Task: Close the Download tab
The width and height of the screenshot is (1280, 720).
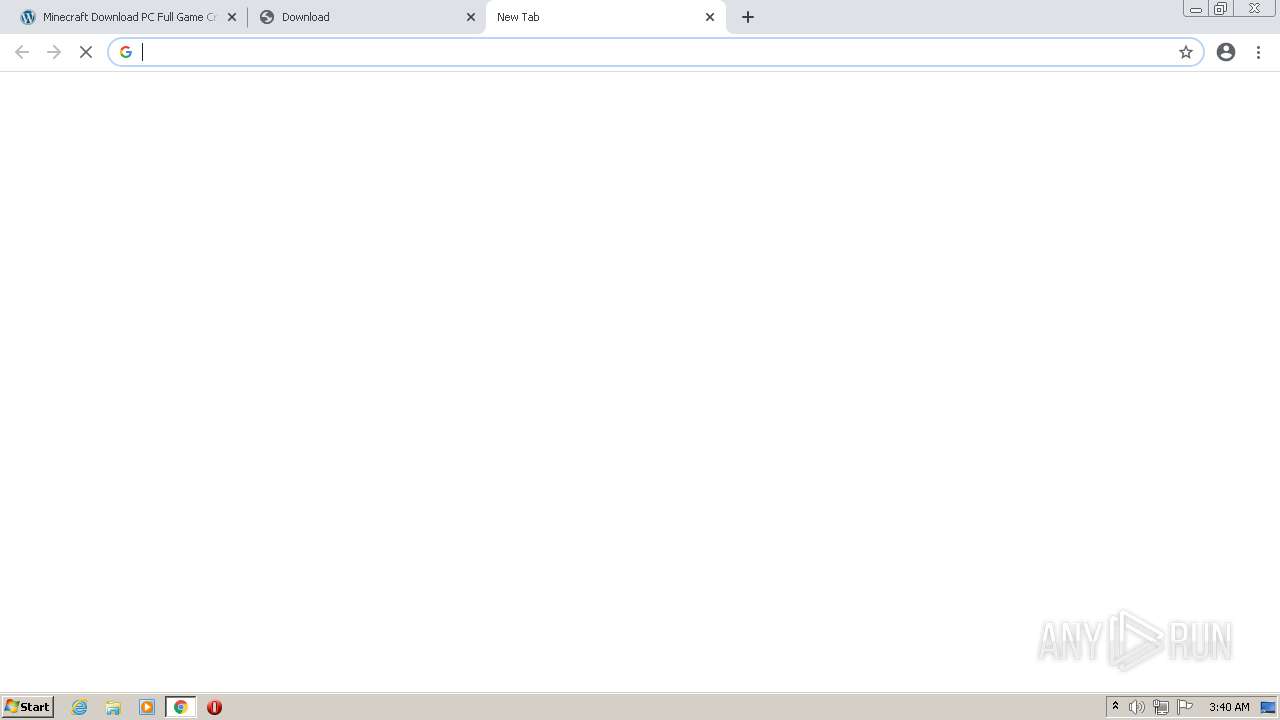Action: point(471,17)
